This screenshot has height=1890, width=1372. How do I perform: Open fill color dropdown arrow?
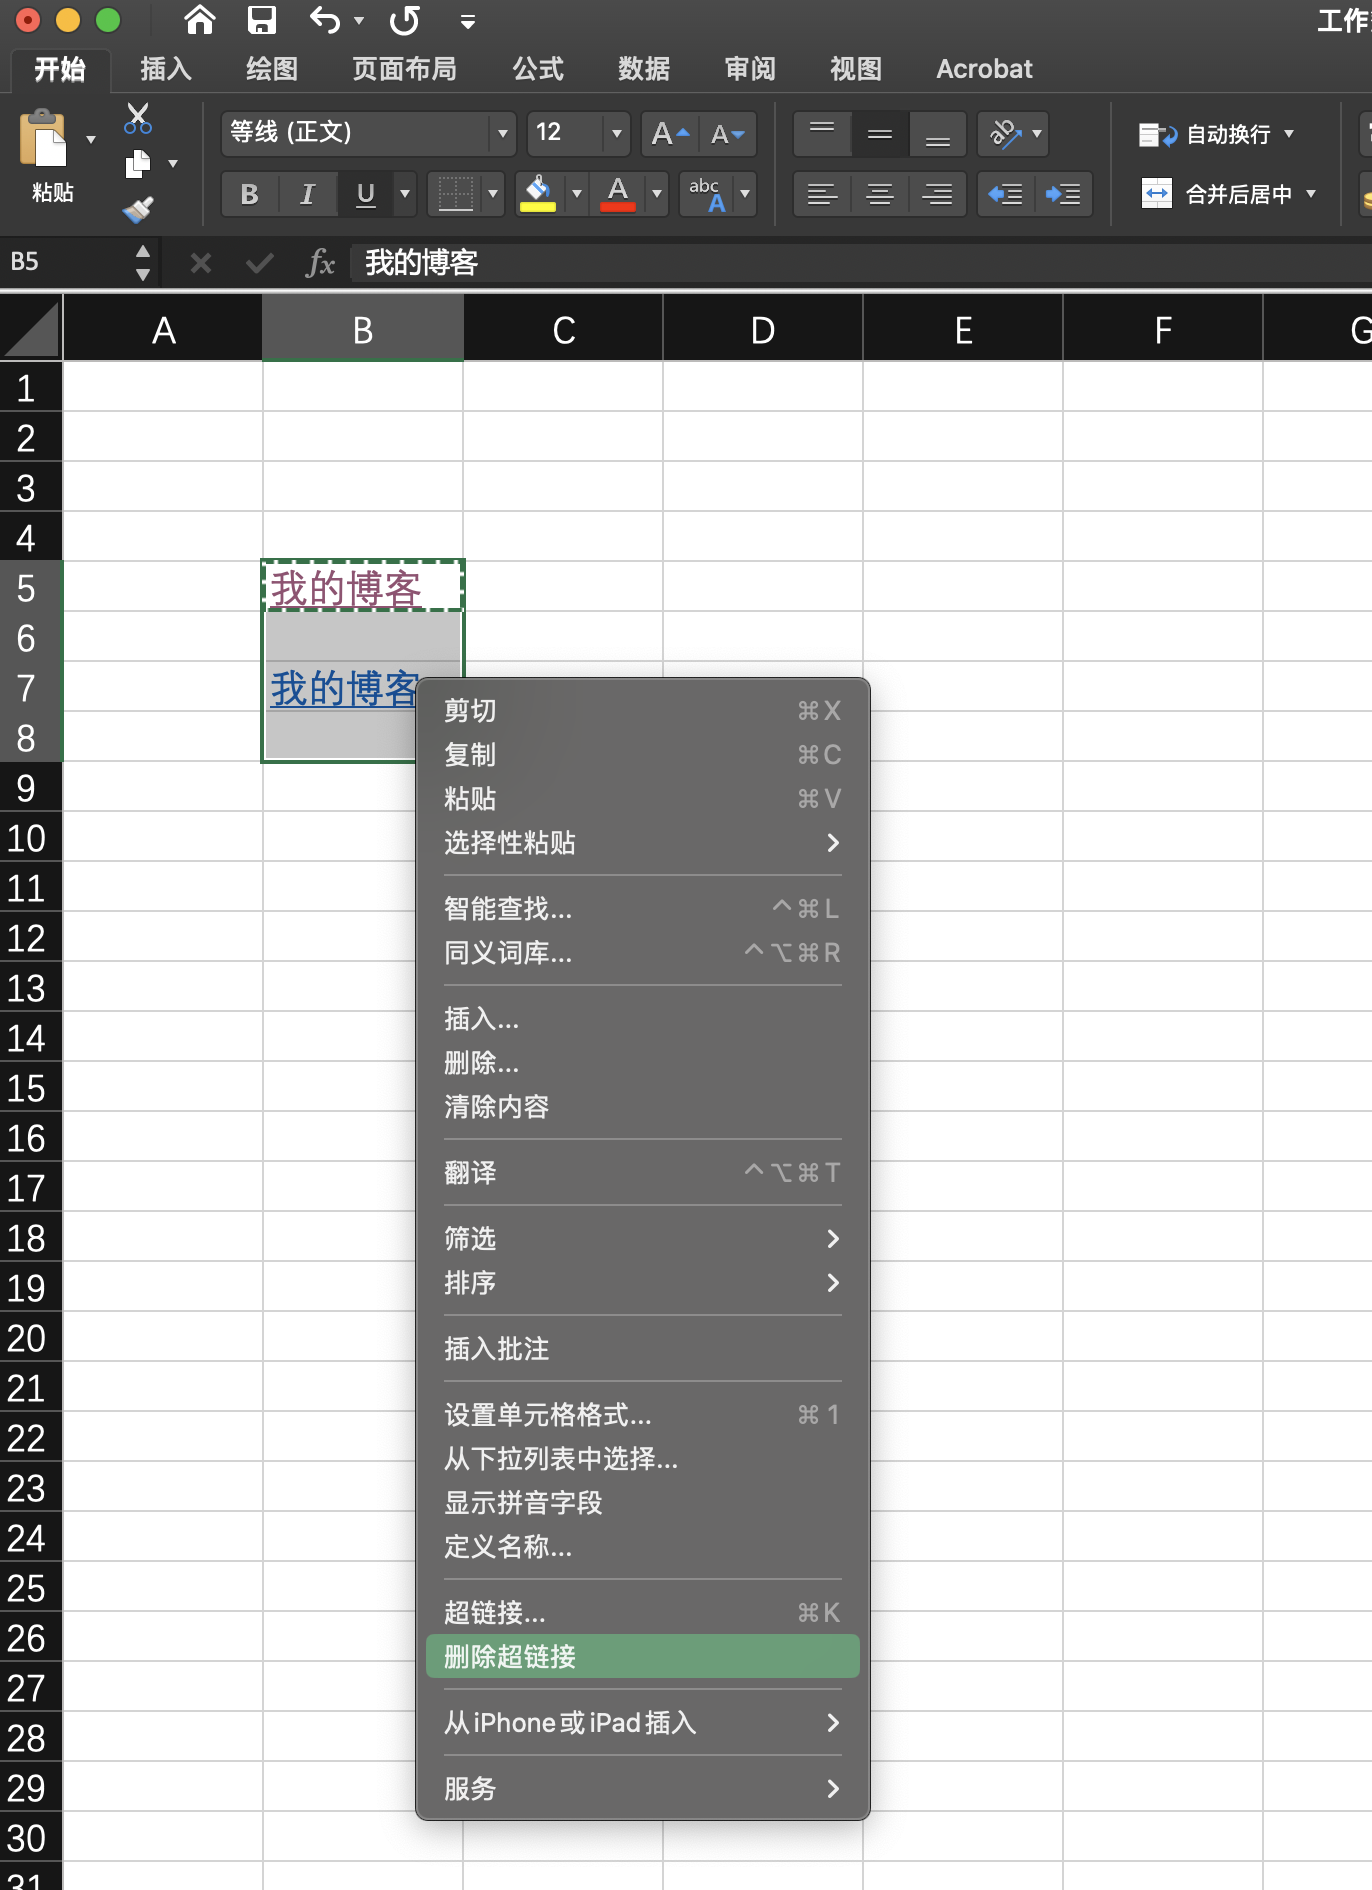[577, 194]
